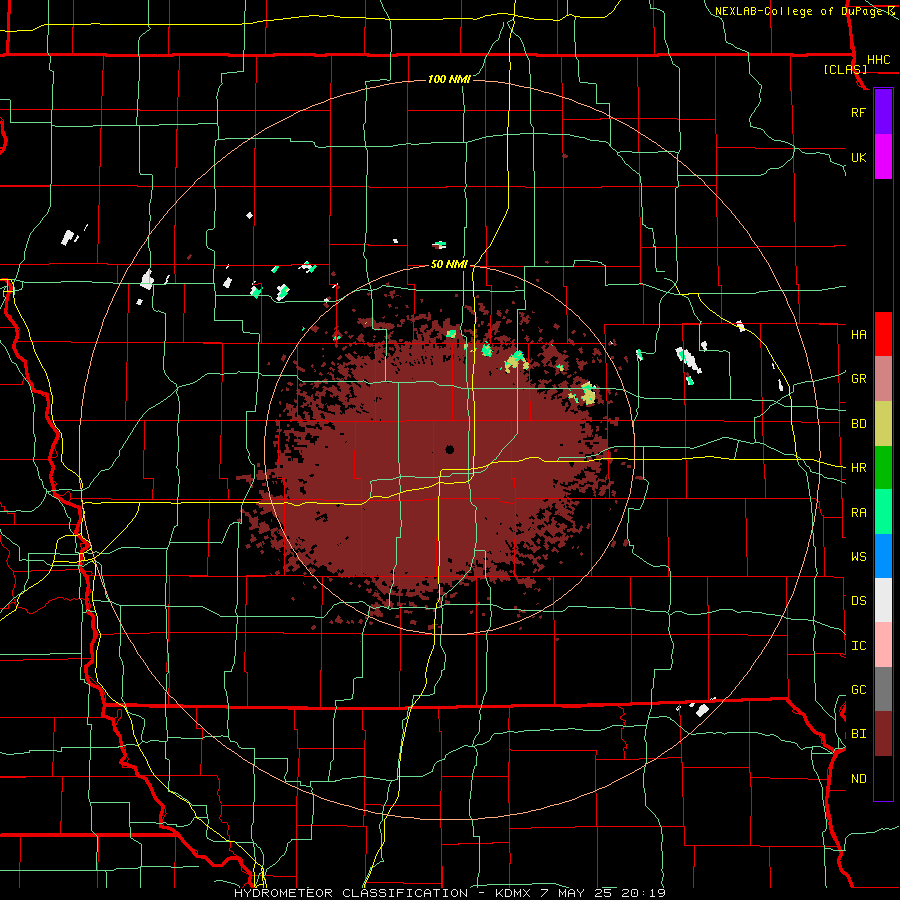Click the "UK" legend label
This screenshot has width=900, height=900.
point(858,158)
